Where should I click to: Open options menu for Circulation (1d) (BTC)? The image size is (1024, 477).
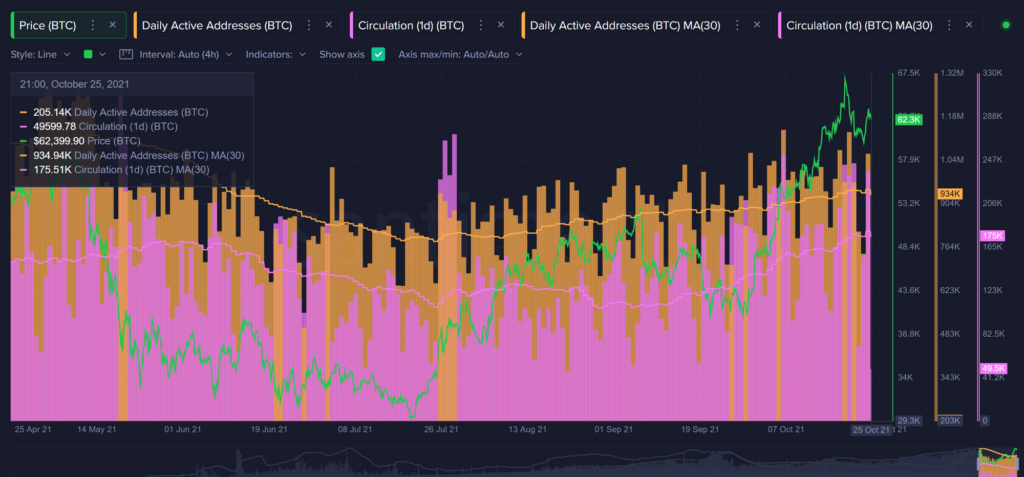[x=481, y=25]
